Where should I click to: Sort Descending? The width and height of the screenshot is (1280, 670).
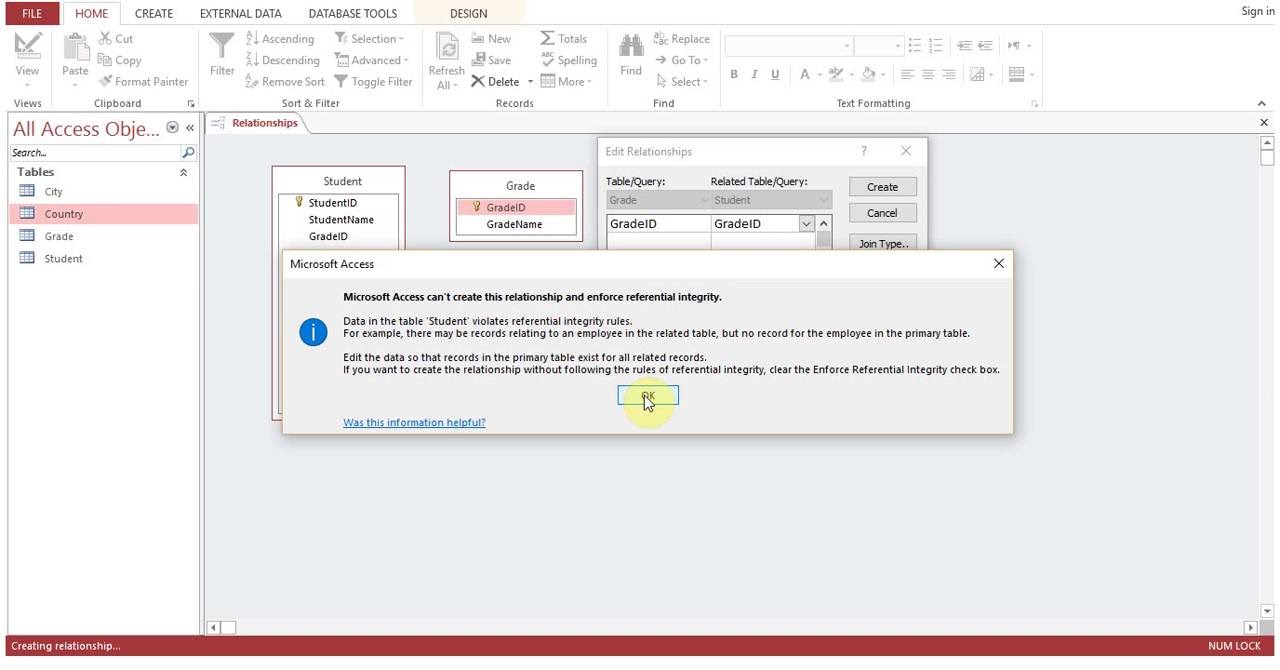click(x=282, y=60)
